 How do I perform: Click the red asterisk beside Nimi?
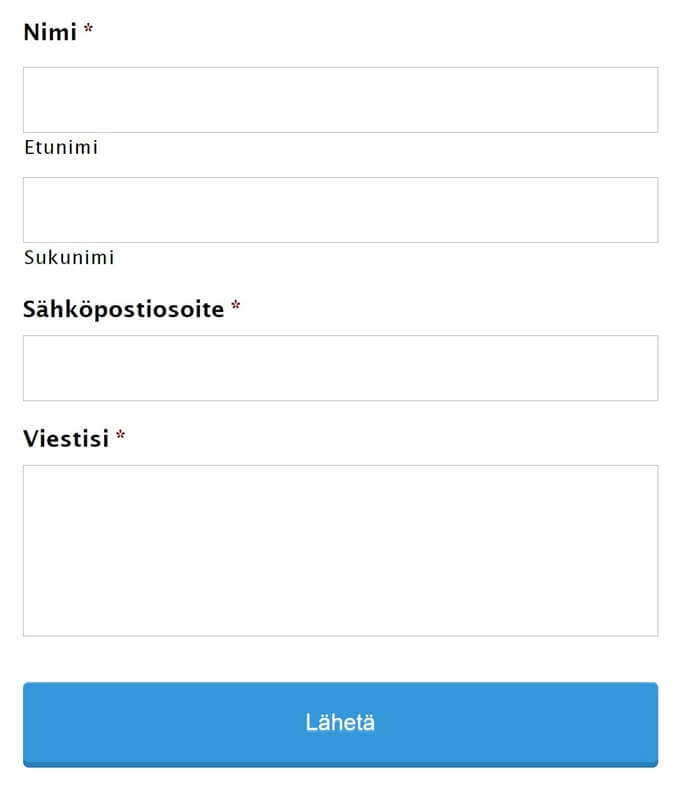[x=88, y=32]
